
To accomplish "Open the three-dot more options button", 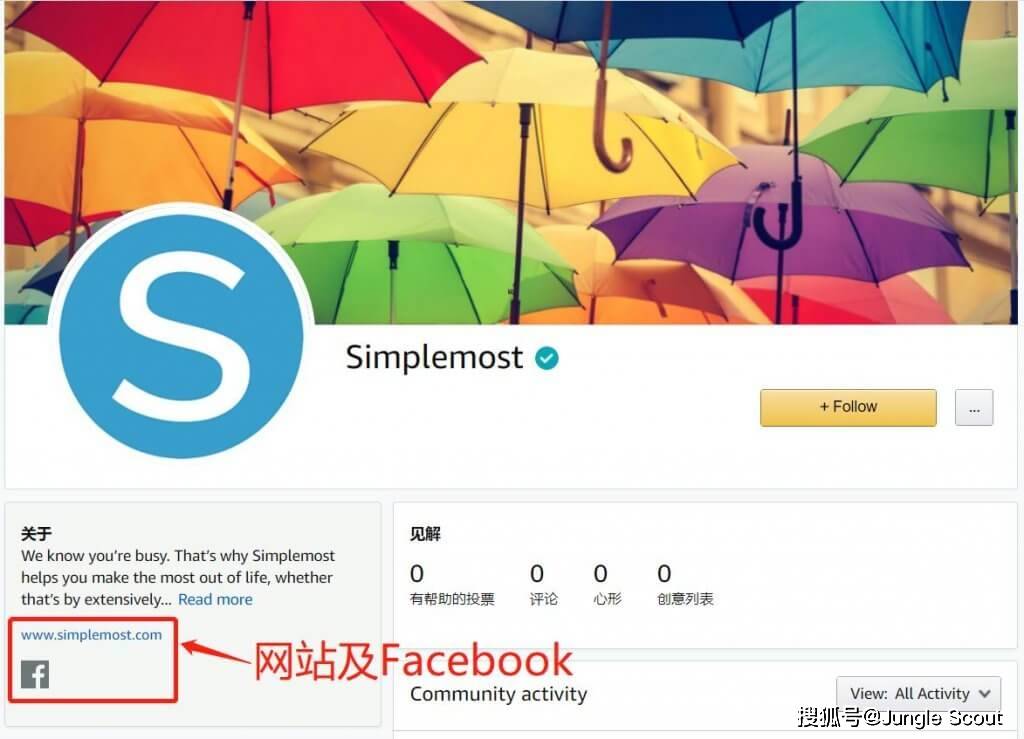I will tap(974, 408).
